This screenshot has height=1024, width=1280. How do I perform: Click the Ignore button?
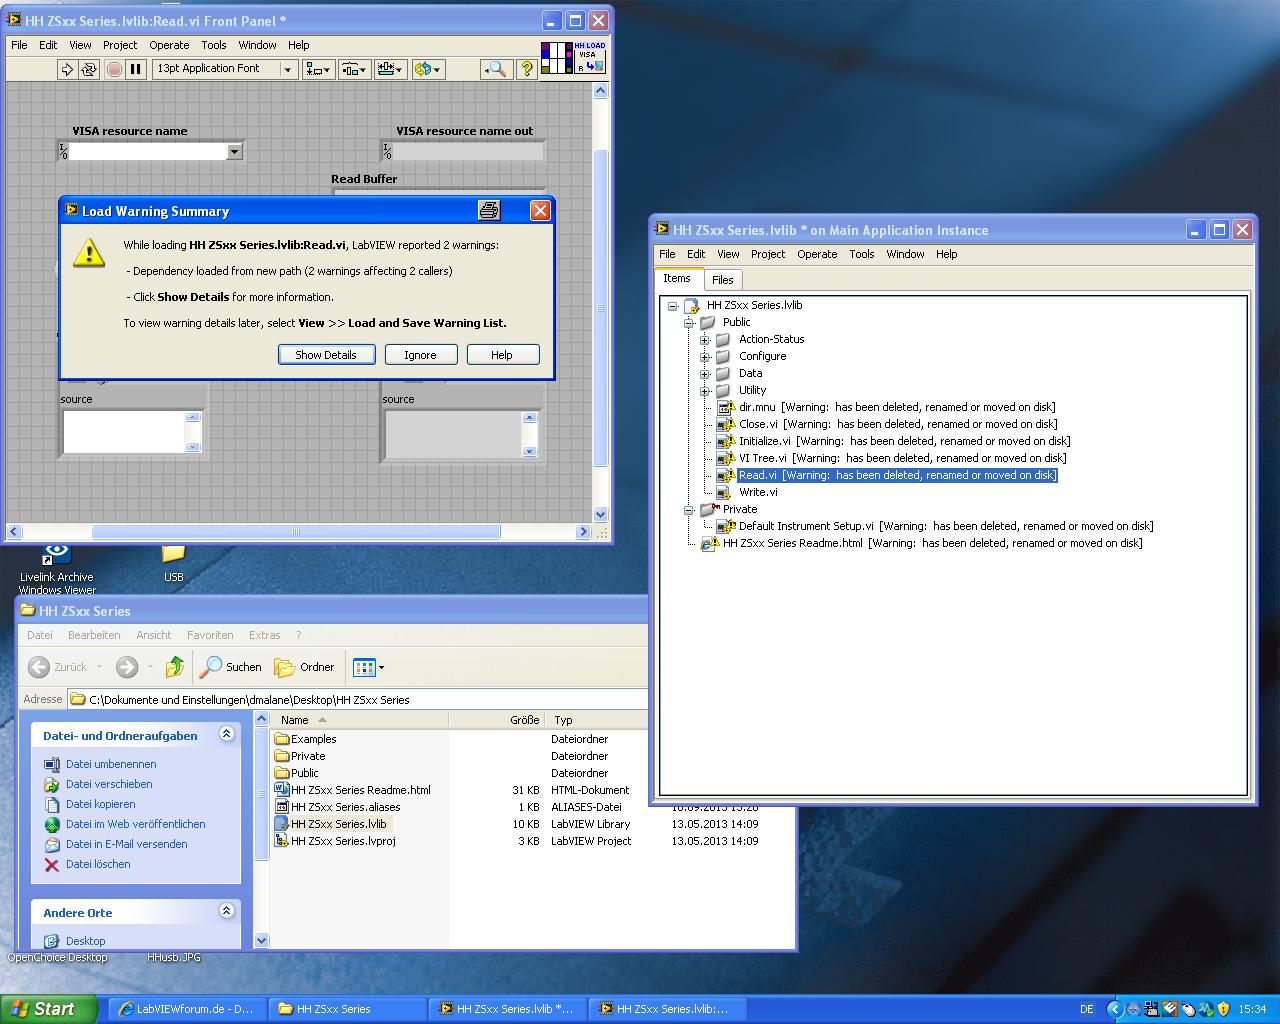coord(420,355)
